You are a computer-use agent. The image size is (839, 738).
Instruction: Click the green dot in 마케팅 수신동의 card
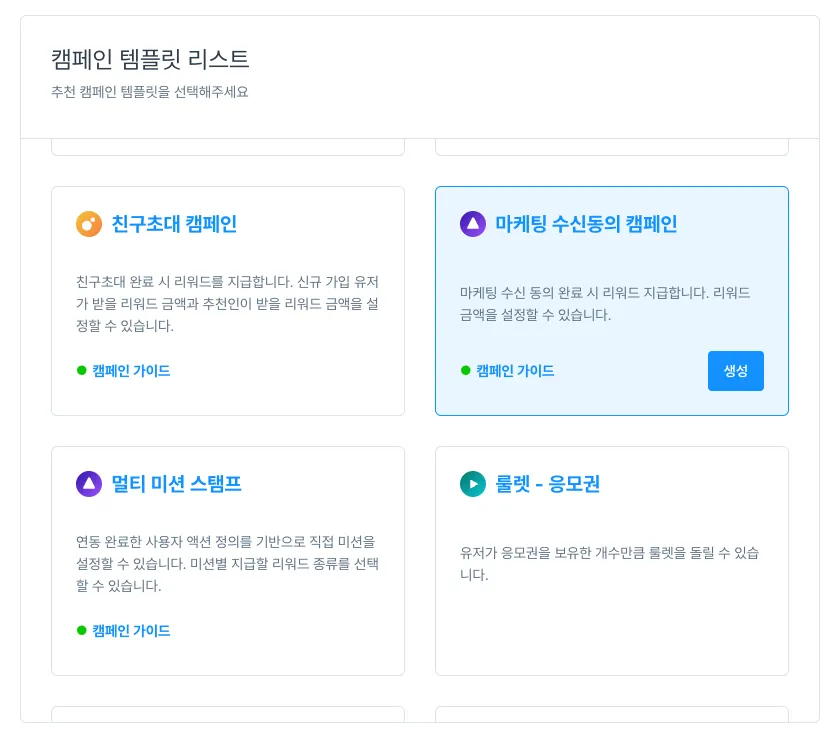pos(466,371)
